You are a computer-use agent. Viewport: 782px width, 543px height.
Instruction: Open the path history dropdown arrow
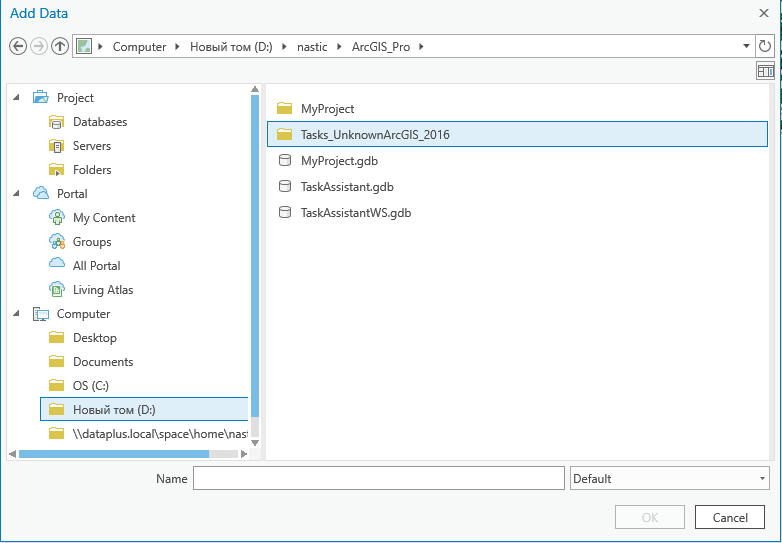pos(746,46)
